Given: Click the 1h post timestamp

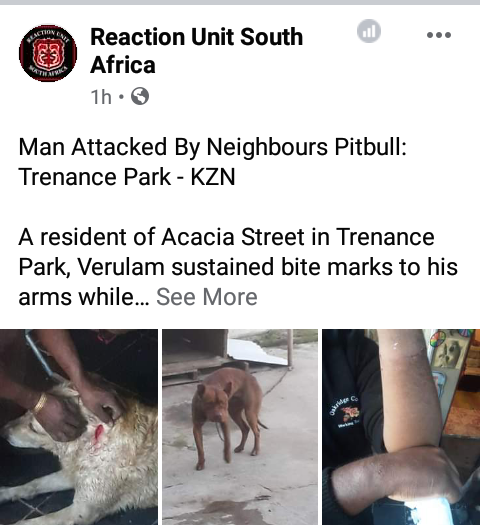Looking at the screenshot, I should [x=101, y=97].
